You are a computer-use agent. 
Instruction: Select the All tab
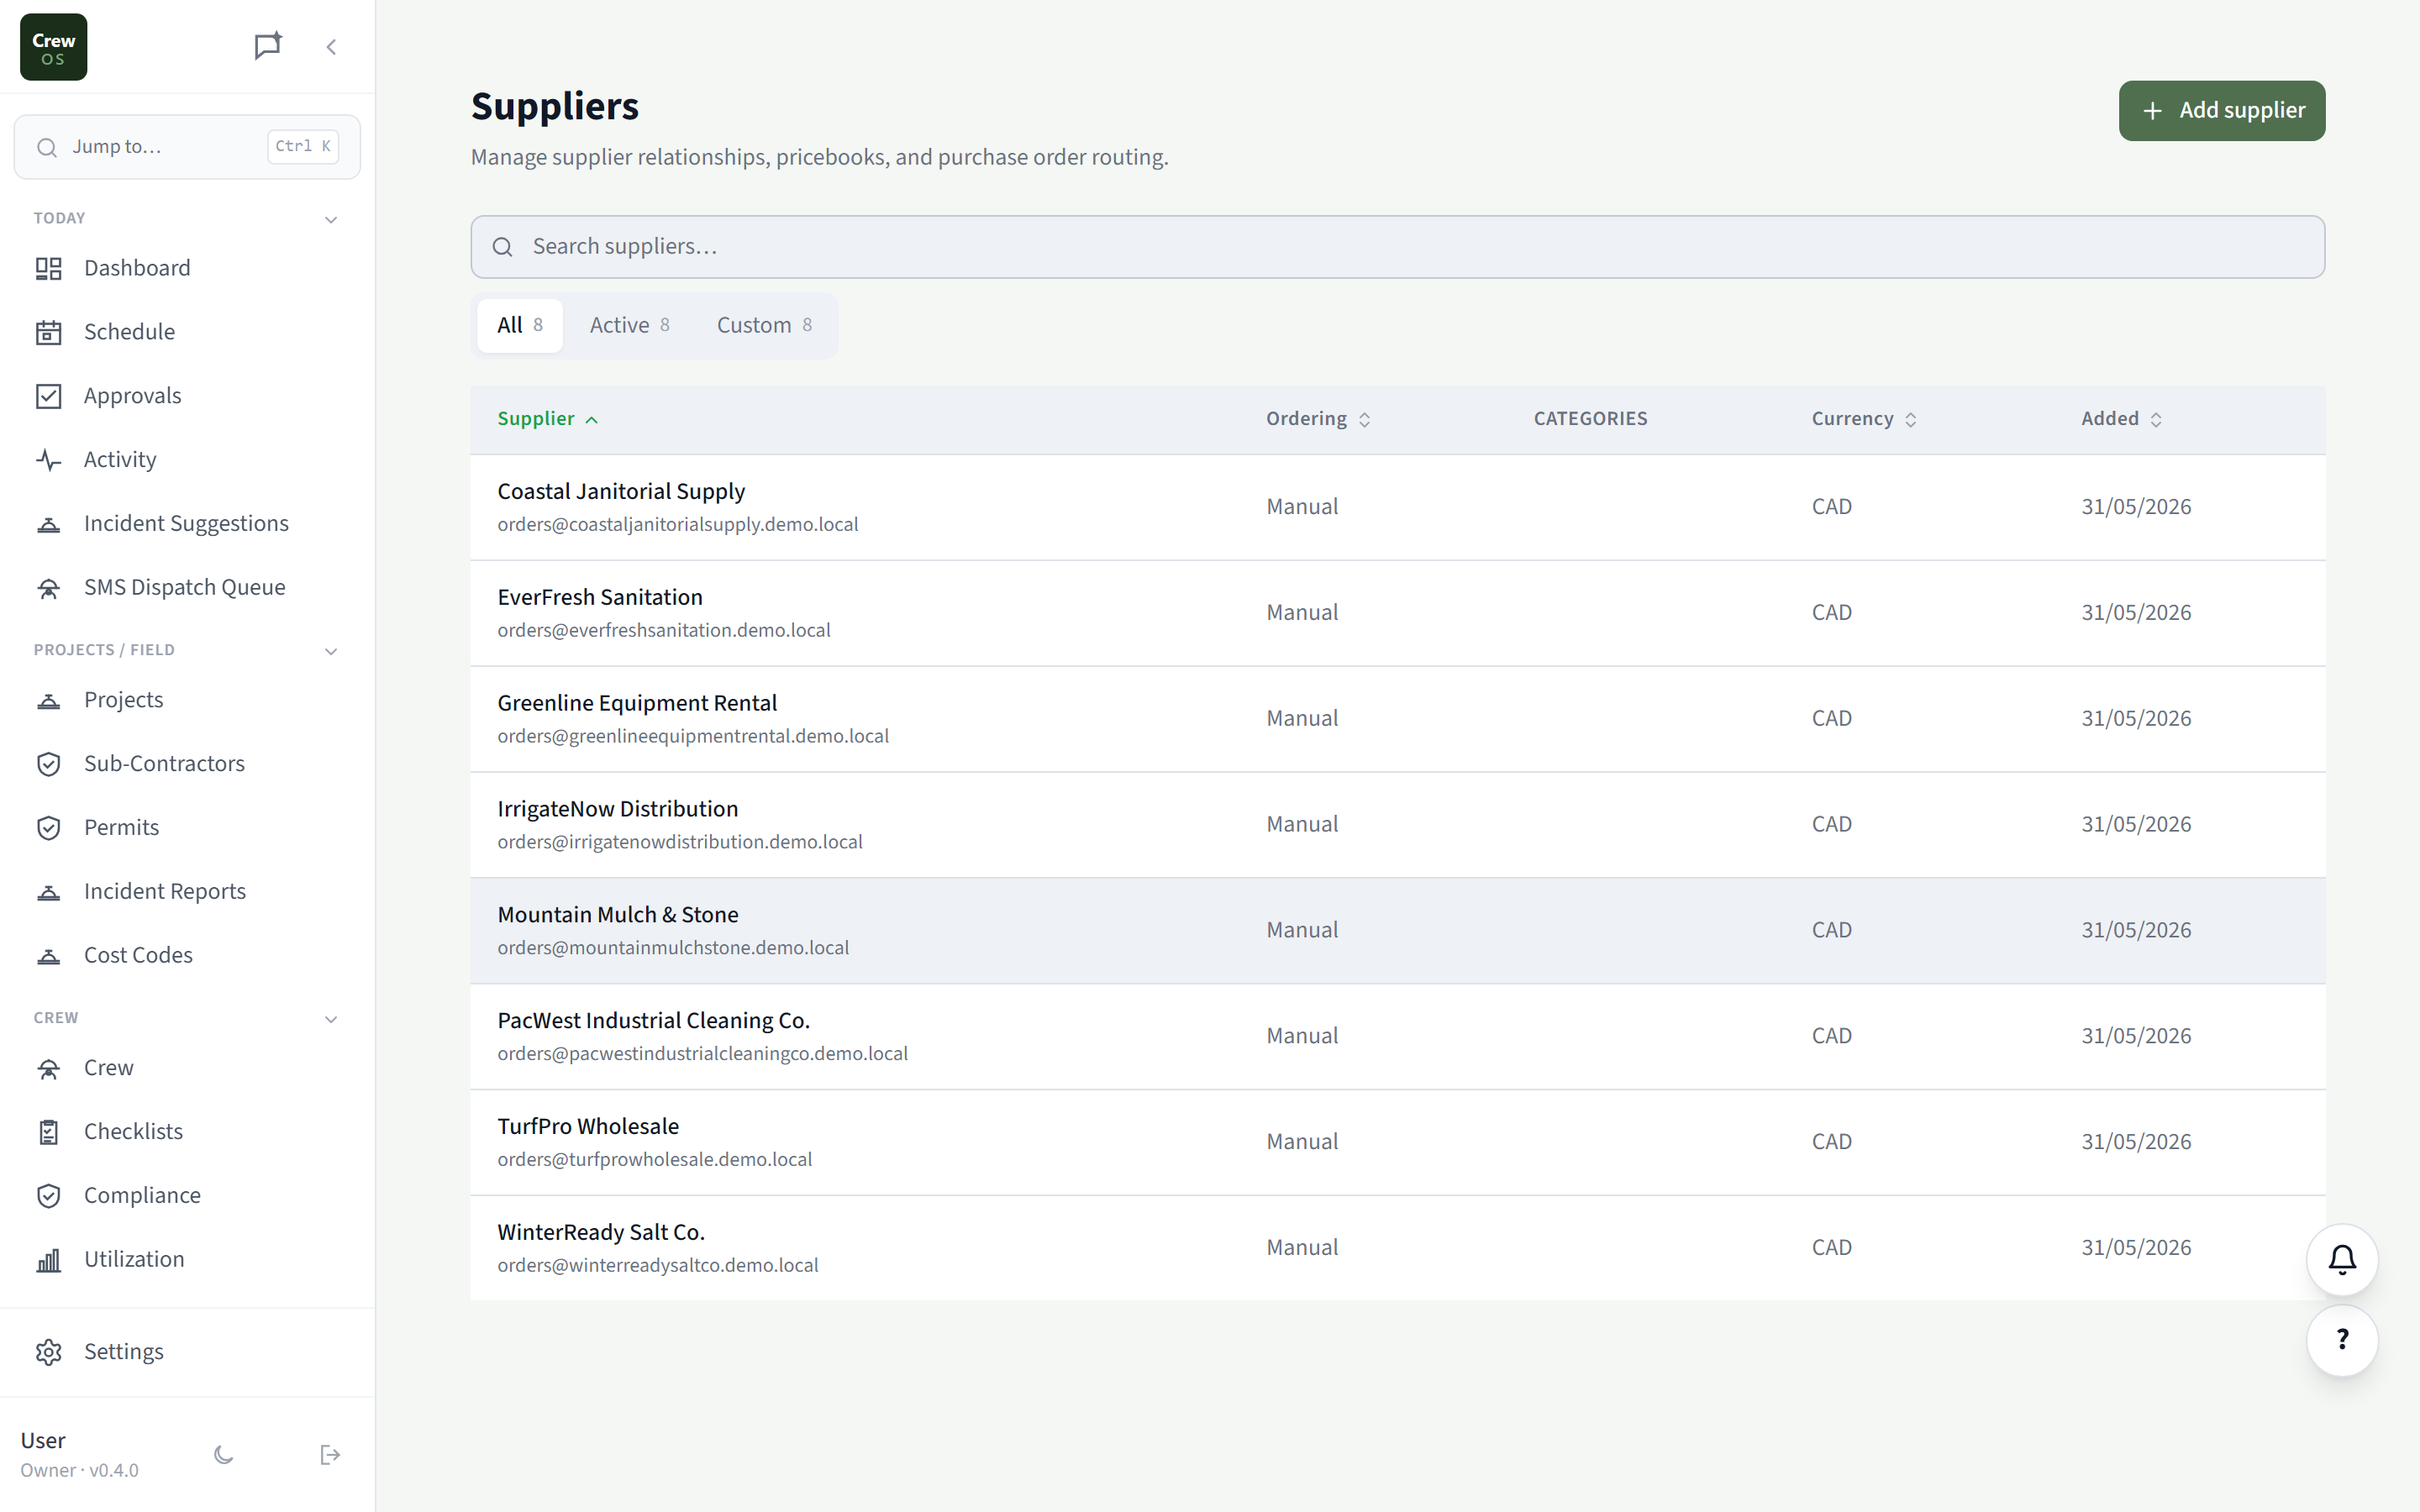(520, 325)
